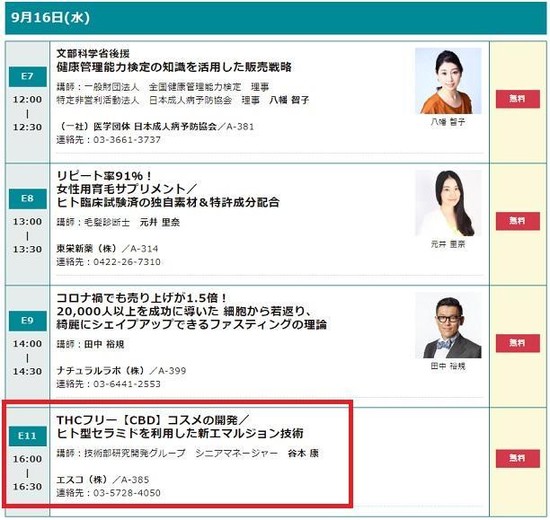Click the E7 session badge
Viewport: 550px width, 520px height.
(x=28, y=76)
